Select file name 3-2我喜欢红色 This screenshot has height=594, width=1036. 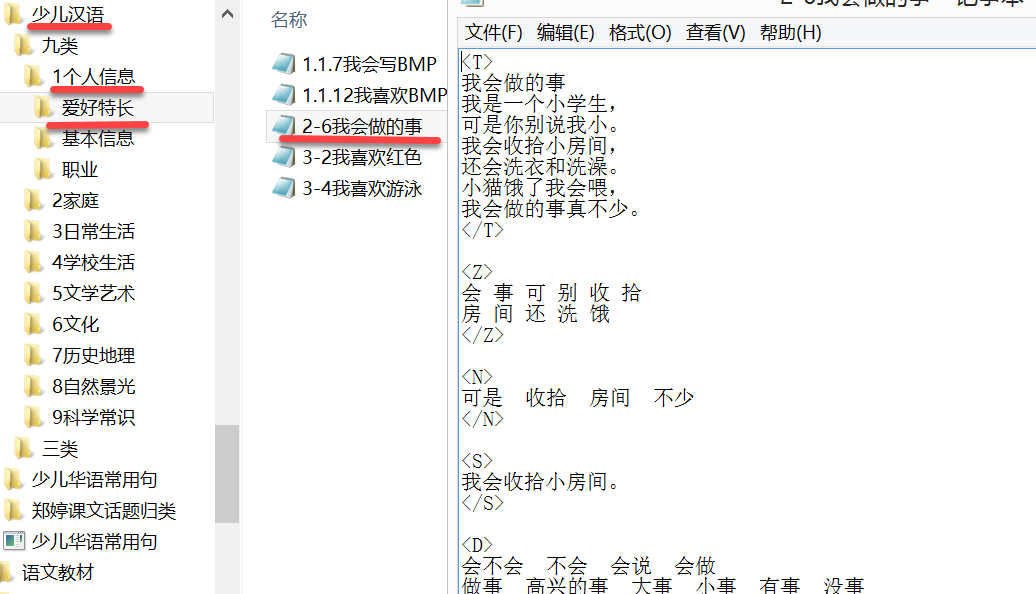(x=362, y=157)
